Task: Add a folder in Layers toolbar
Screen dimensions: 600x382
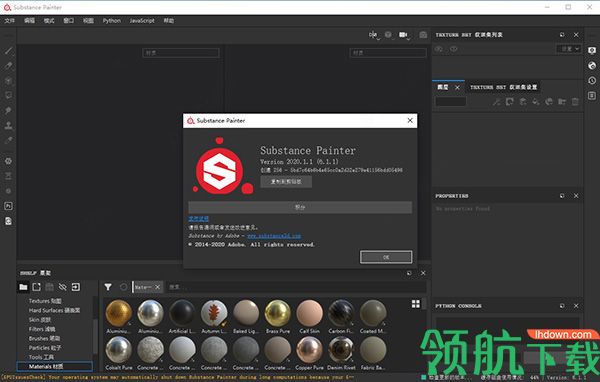Action: pos(562,101)
